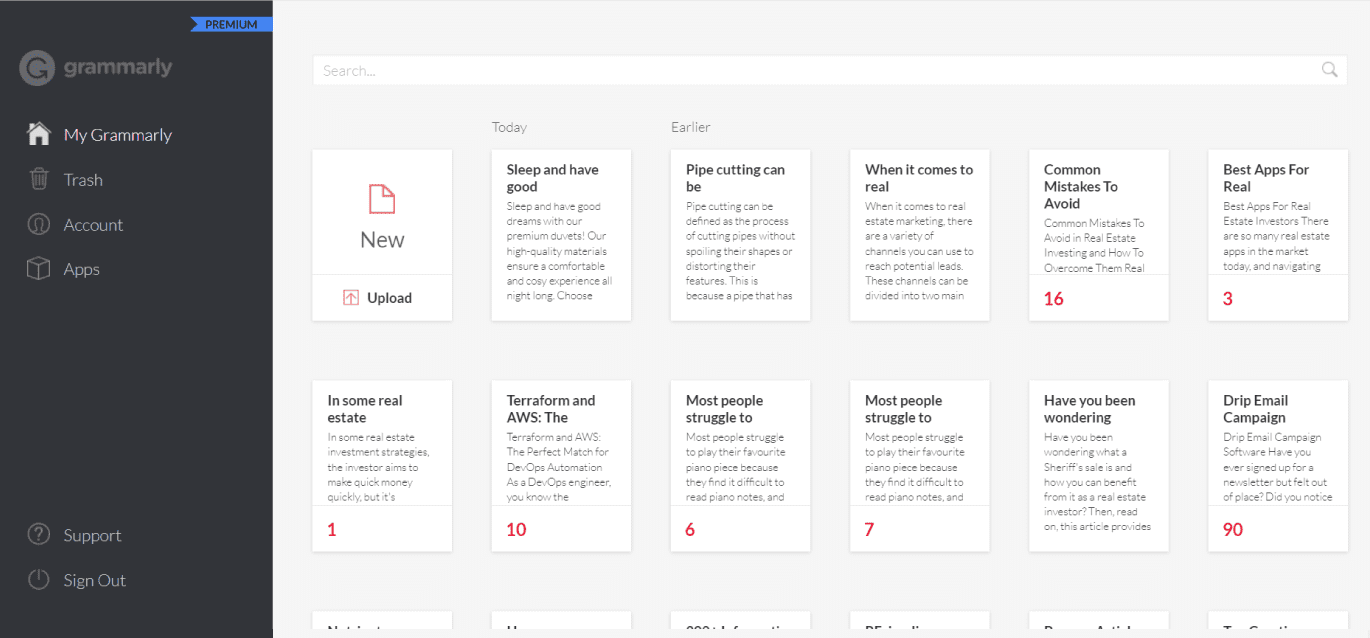Click the Grammarly logo icon
The height and width of the screenshot is (638, 1370).
pyautogui.click(x=37, y=68)
